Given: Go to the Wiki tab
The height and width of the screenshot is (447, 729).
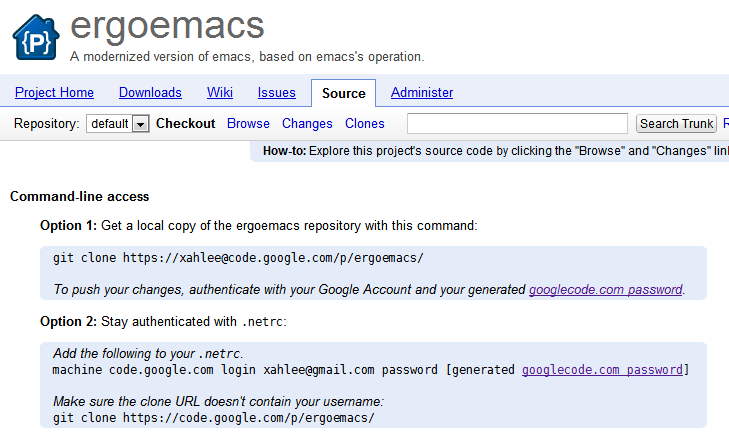Looking at the screenshot, I should [220, 93].
